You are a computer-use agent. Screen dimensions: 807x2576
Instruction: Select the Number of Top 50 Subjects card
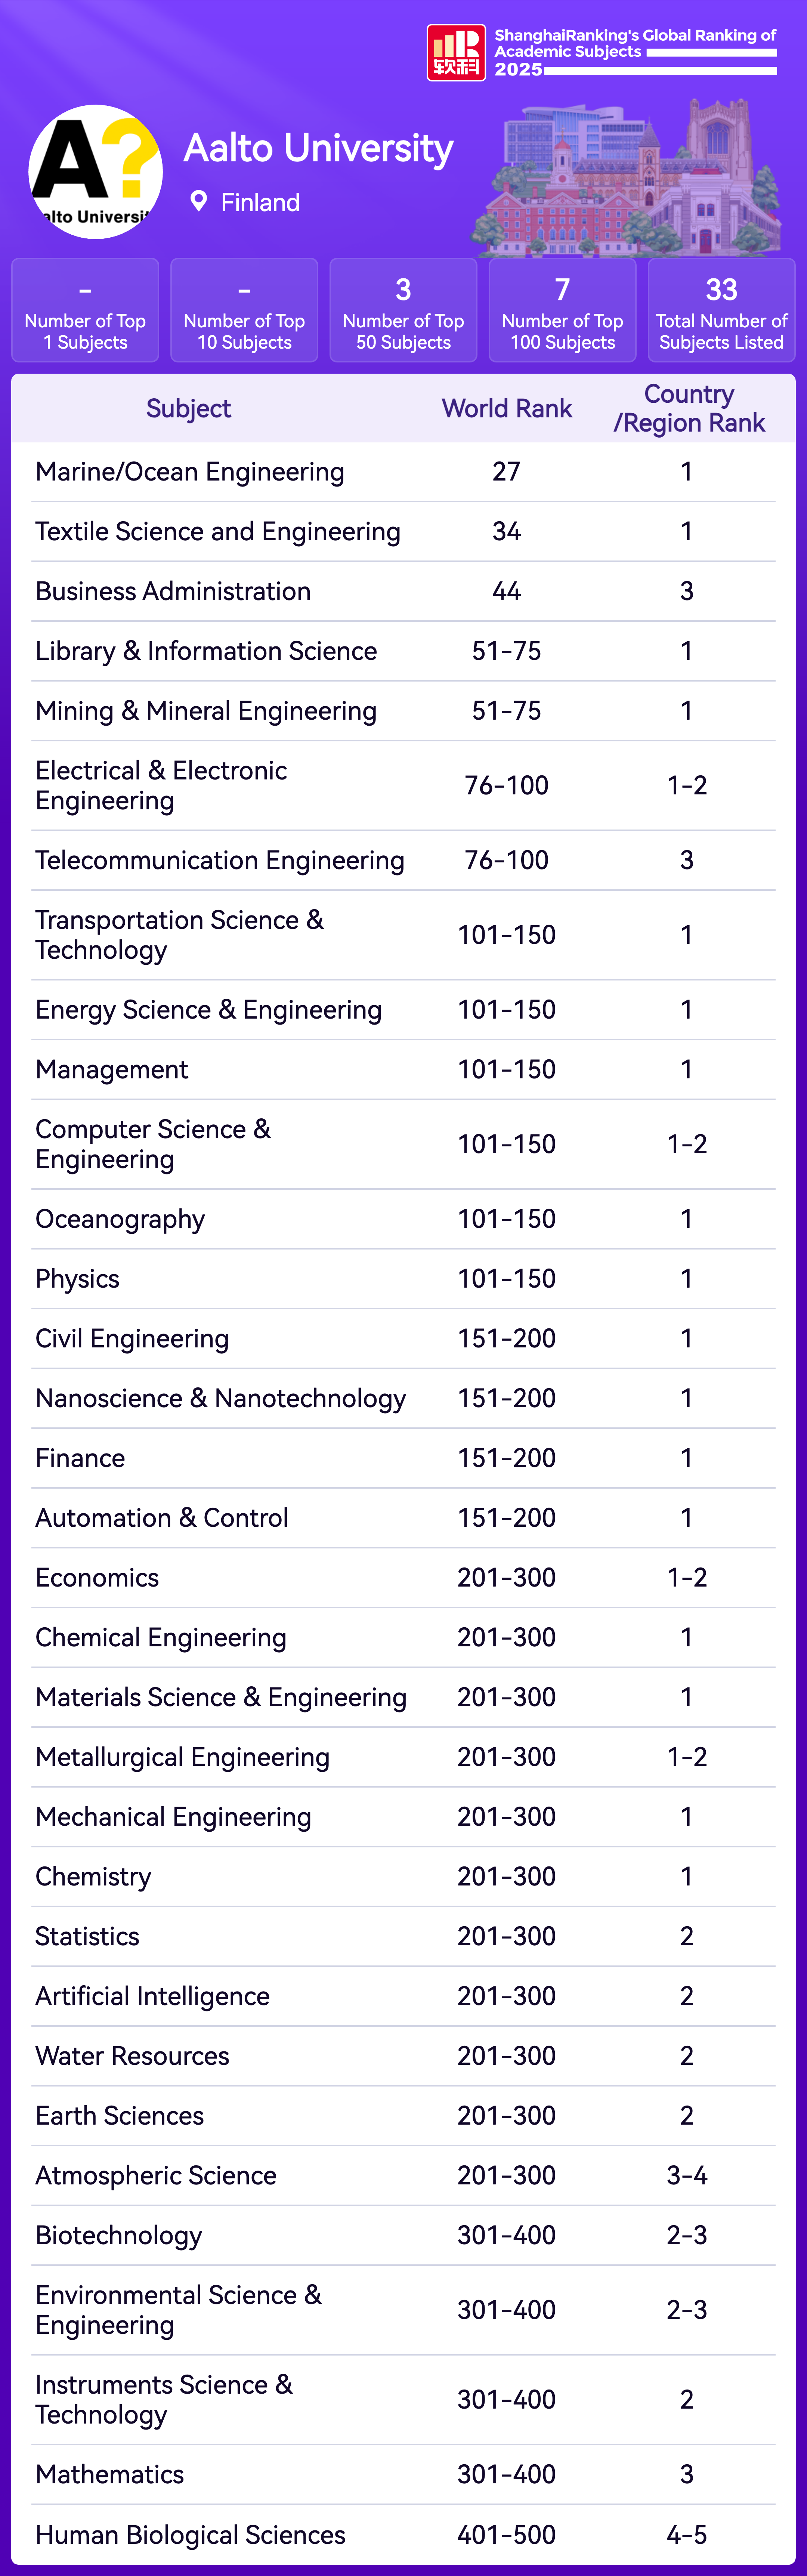403,310
